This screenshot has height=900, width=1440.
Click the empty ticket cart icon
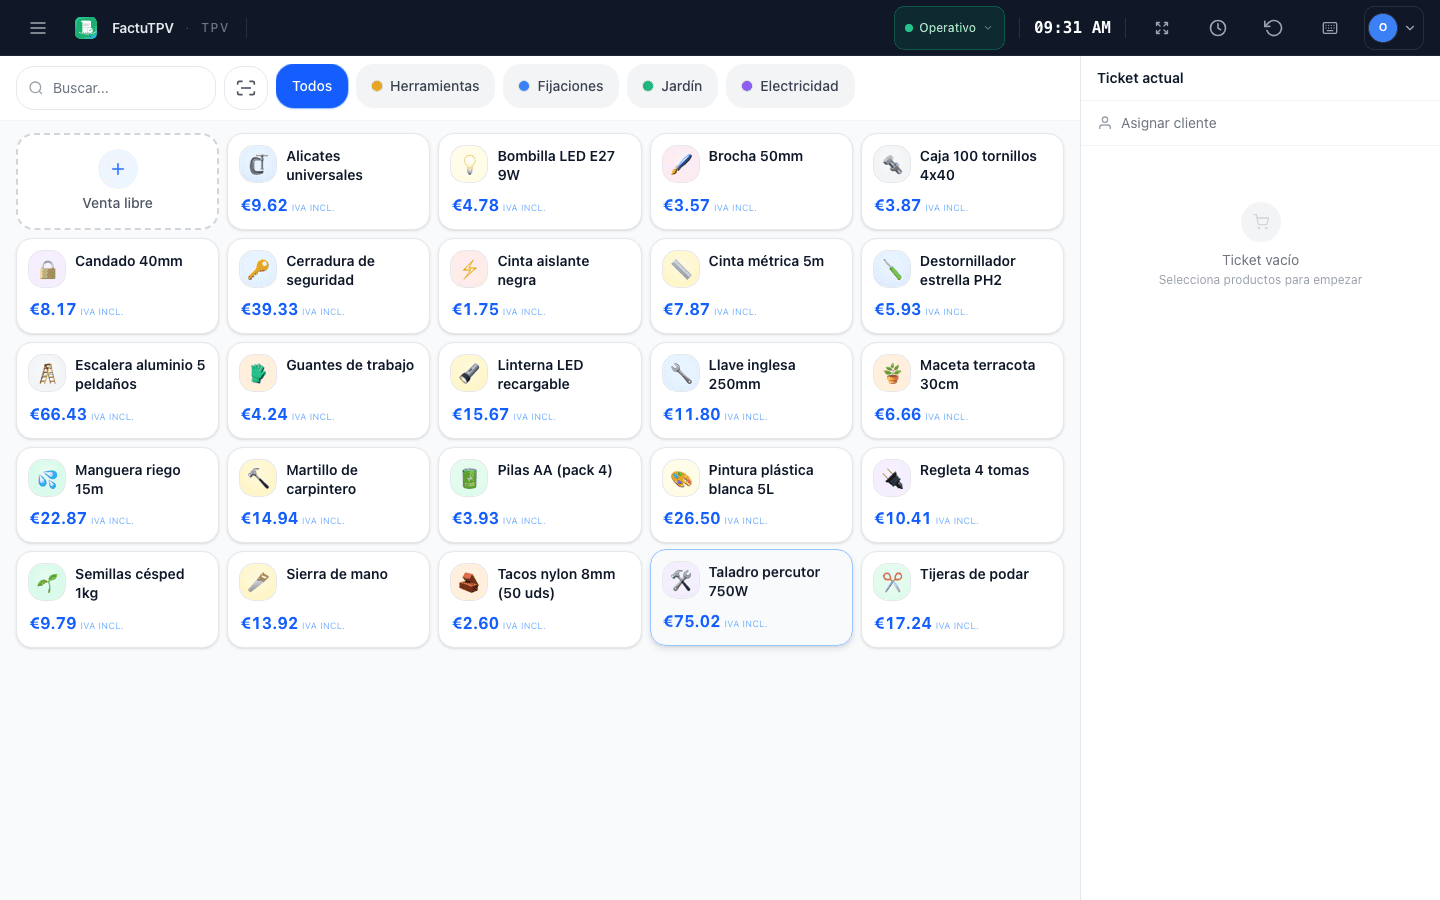[x=1261, y=222]
